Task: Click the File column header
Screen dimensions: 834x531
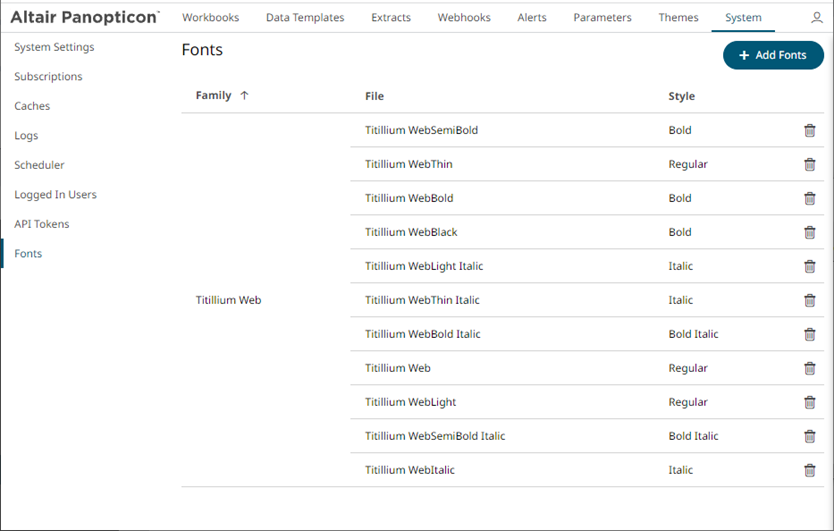Action: [374, 97]
